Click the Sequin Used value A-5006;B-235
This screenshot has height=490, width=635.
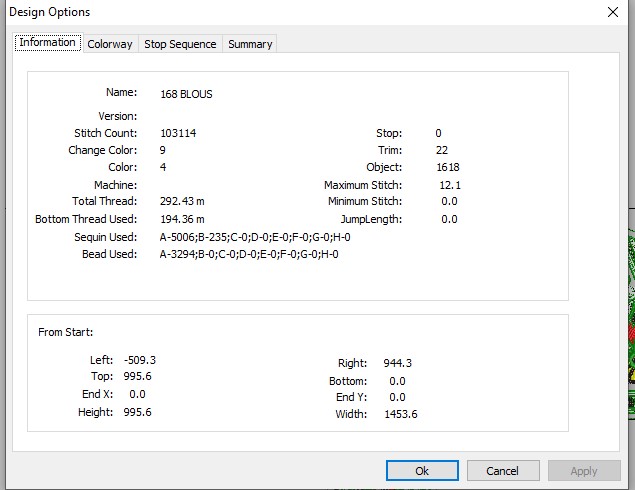[x=255, y=237]
